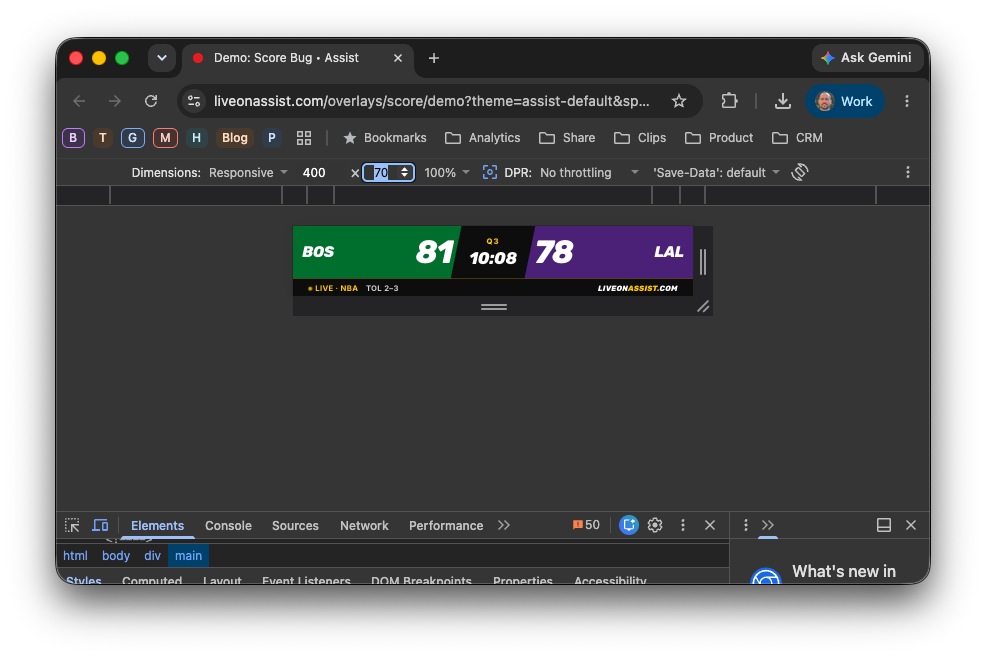Open the T bookmark shortcut
The image size is (986, 658).
(x=102, y=138)
